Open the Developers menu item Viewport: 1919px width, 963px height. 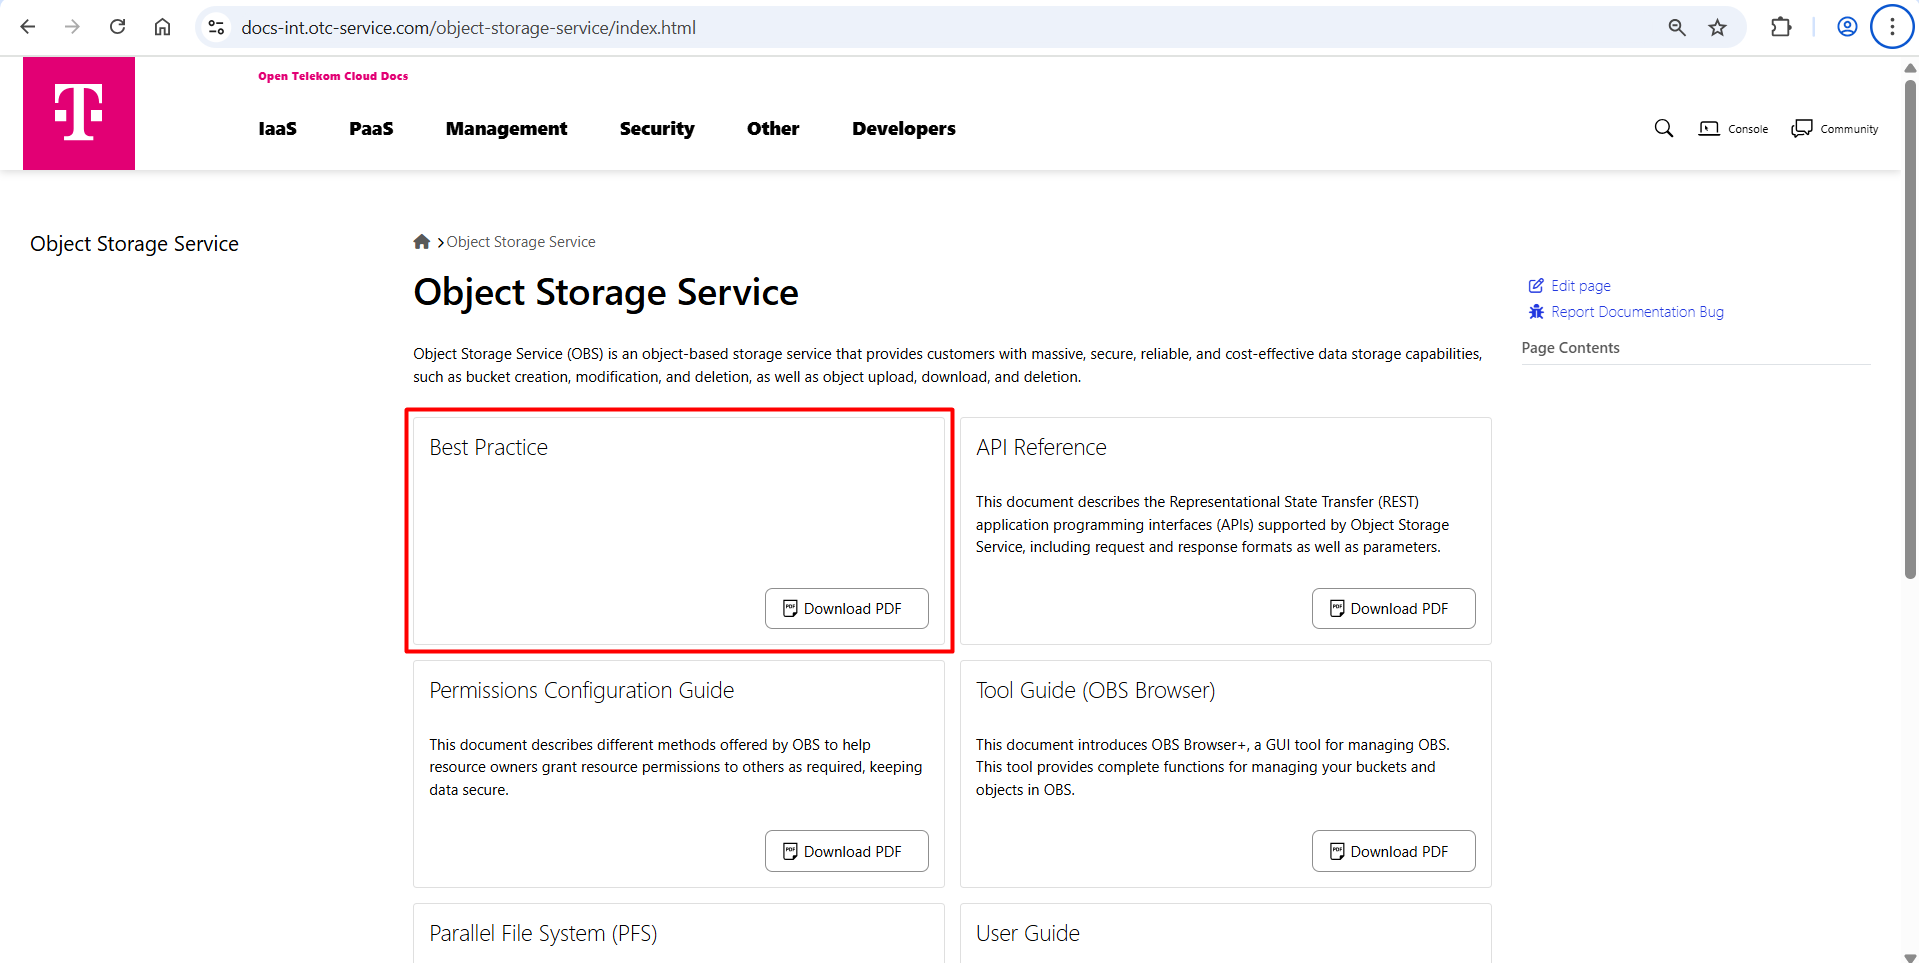pos(903,129)
